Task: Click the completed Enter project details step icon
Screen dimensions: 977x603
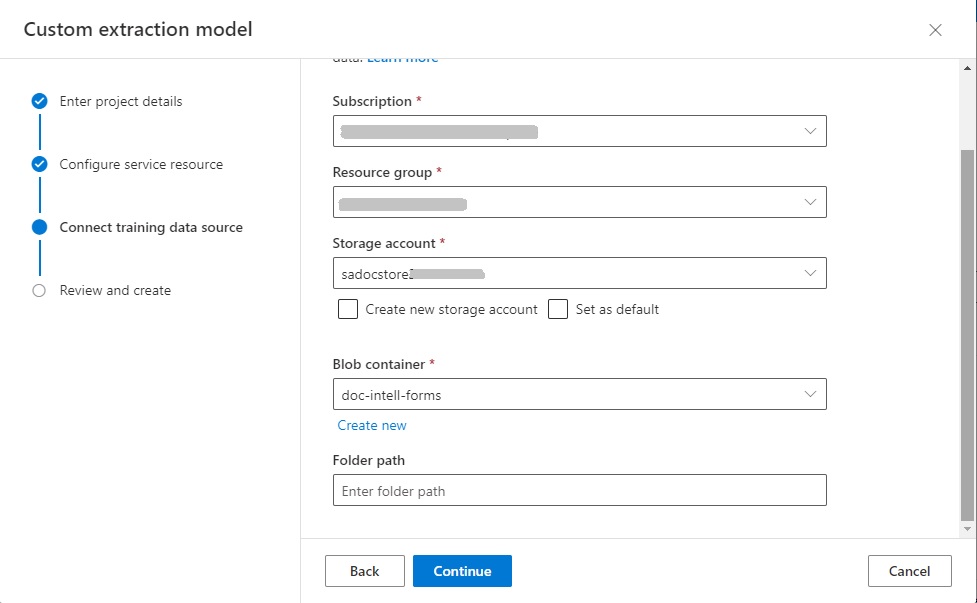Action: click(39, 101)
